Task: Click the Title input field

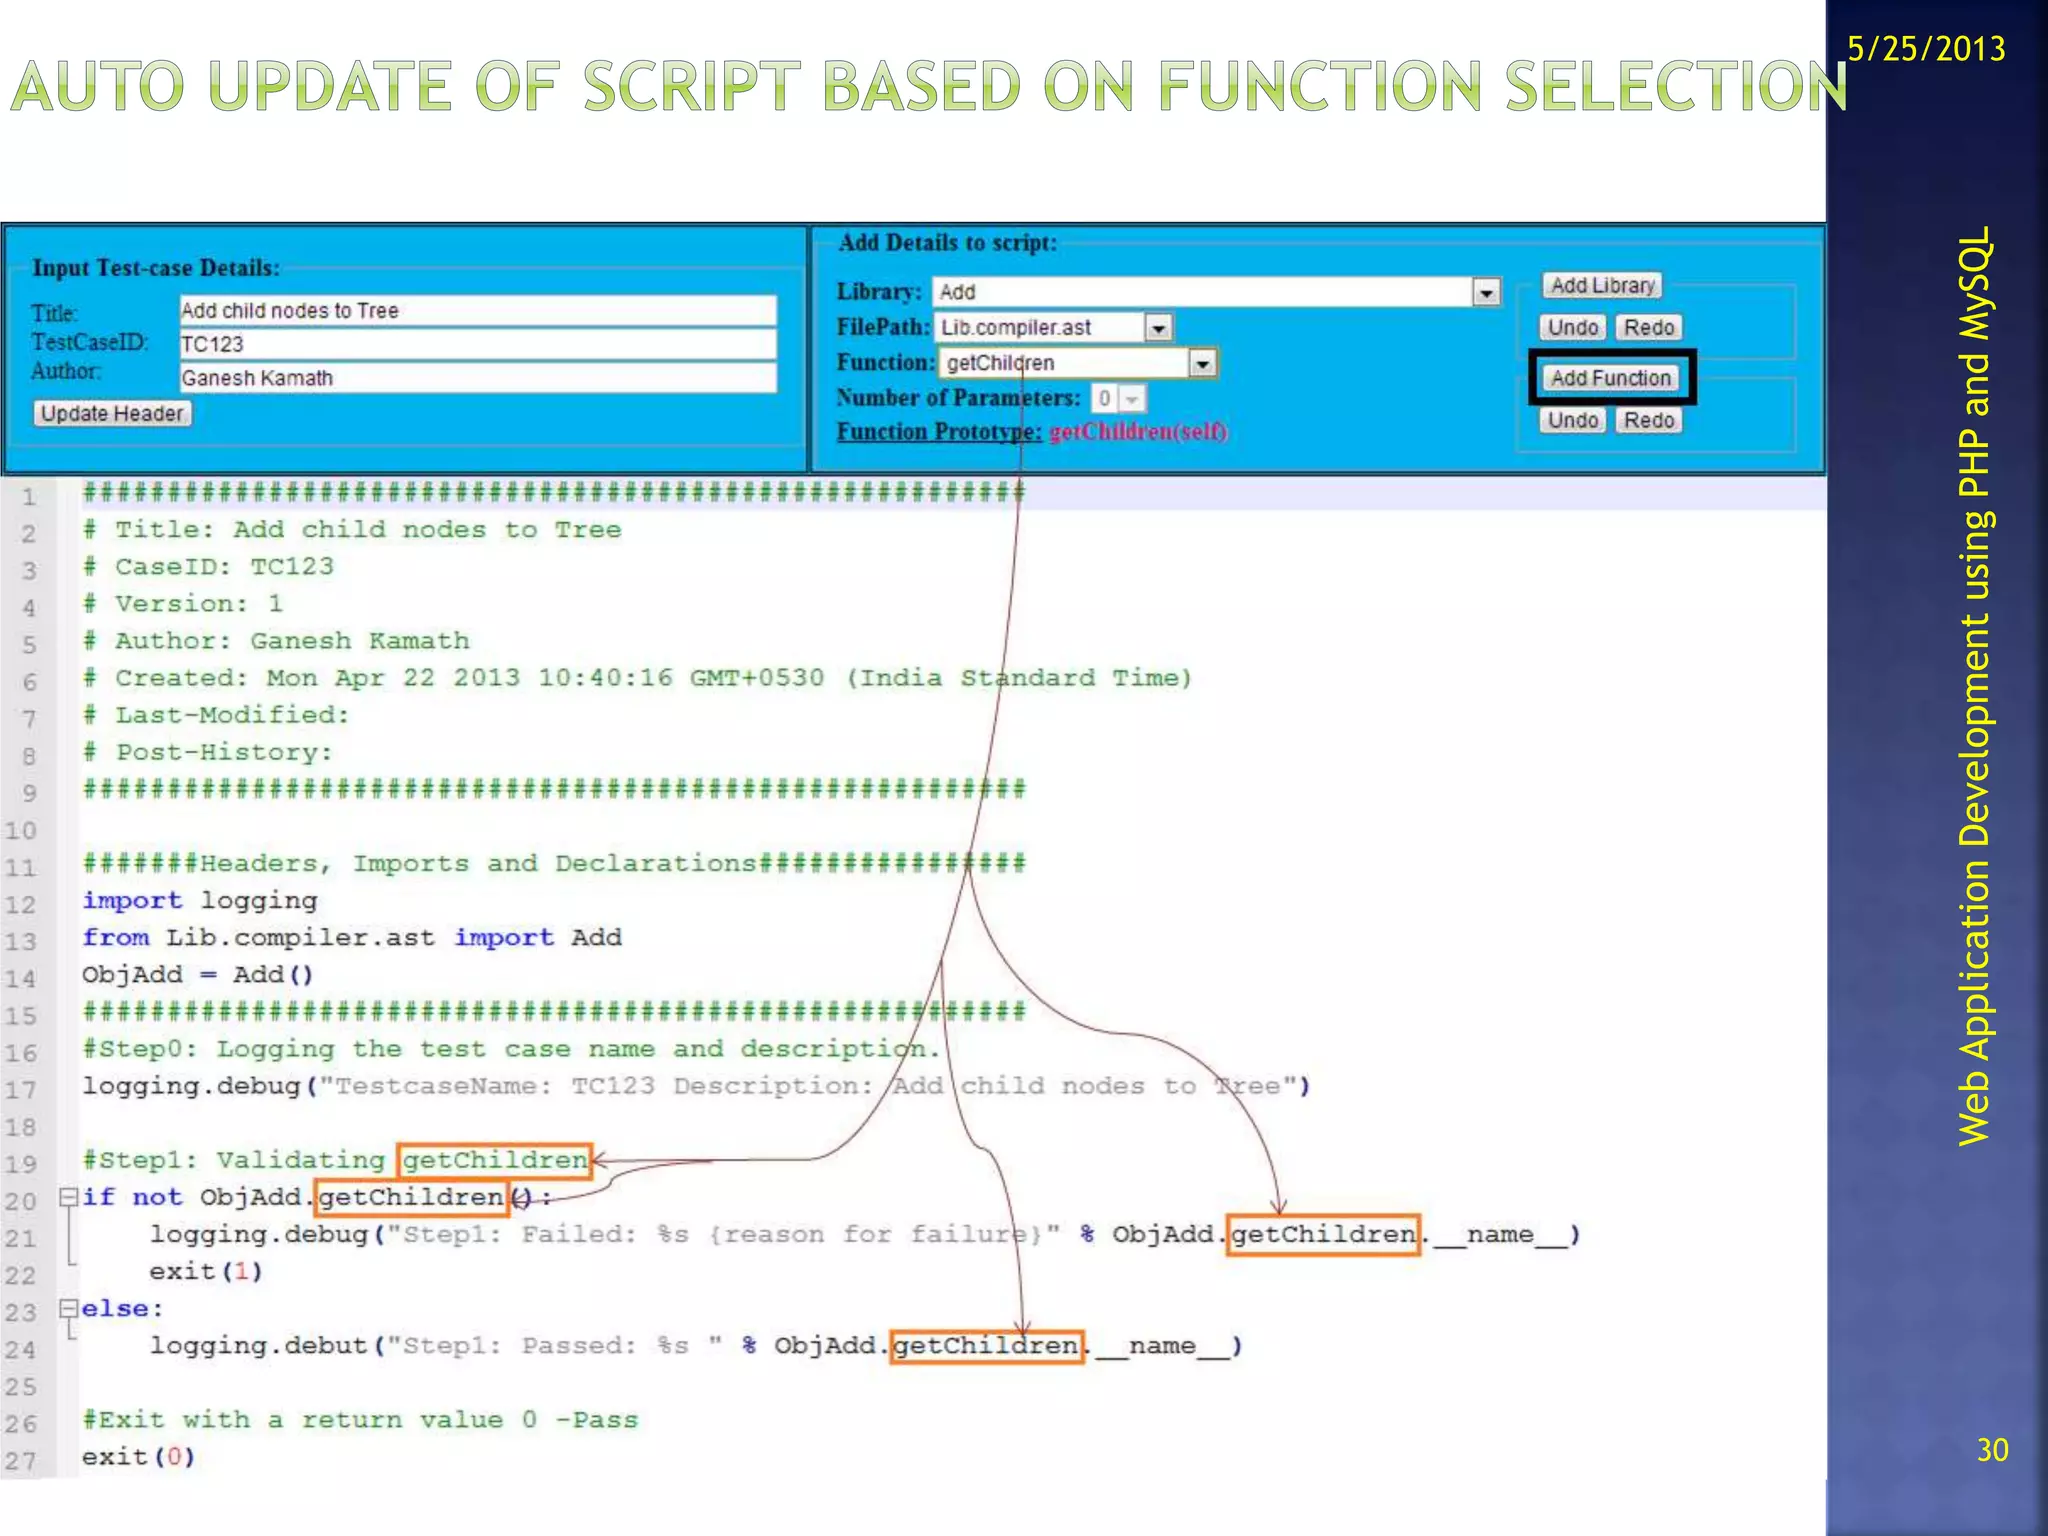Action: pyautogui.click(x=477, y=311)
